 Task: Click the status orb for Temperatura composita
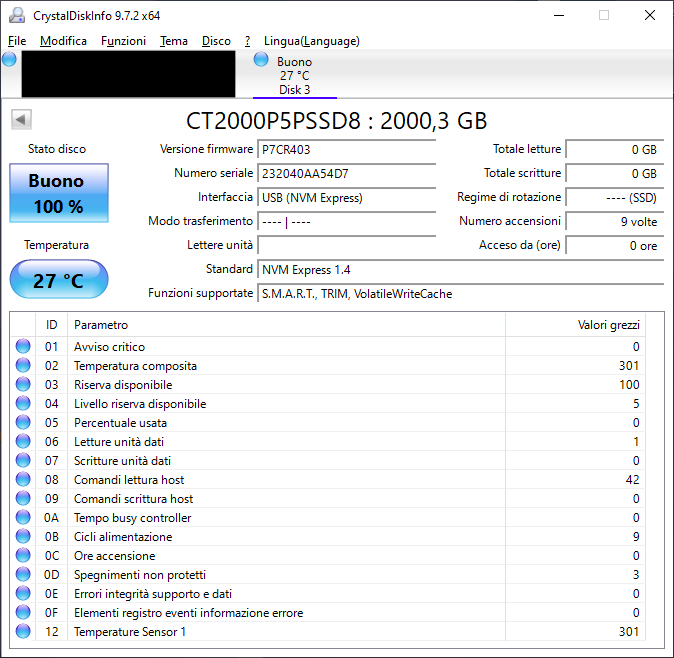click(x=23, y=365)
